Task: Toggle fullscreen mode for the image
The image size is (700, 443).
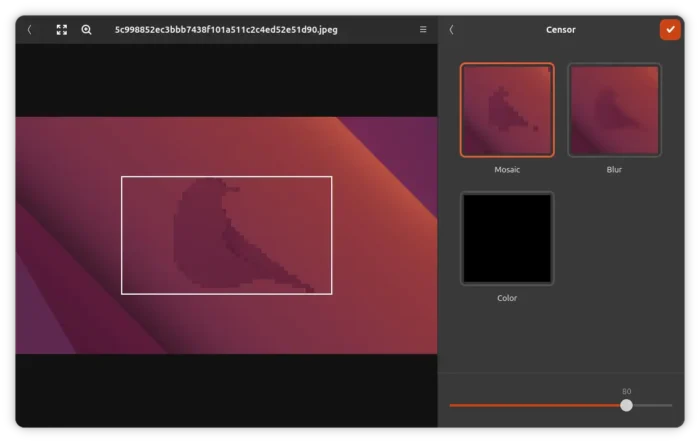Action: (x=62, y=30)
